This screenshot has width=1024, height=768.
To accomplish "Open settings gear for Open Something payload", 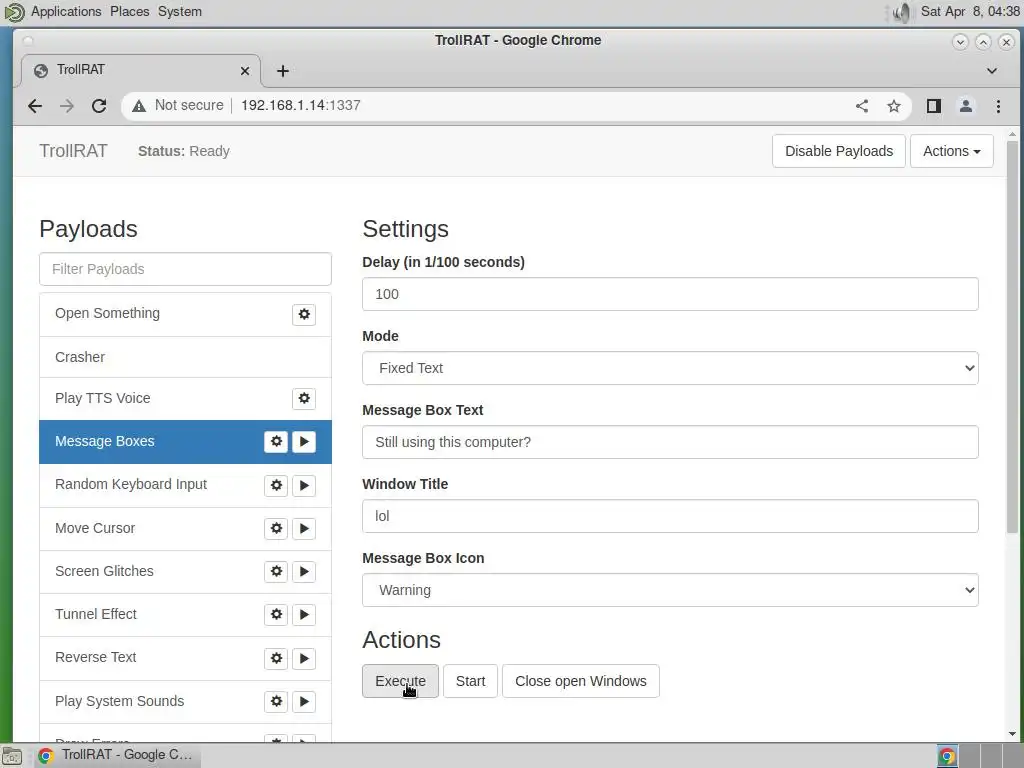I will coord(304,314).
